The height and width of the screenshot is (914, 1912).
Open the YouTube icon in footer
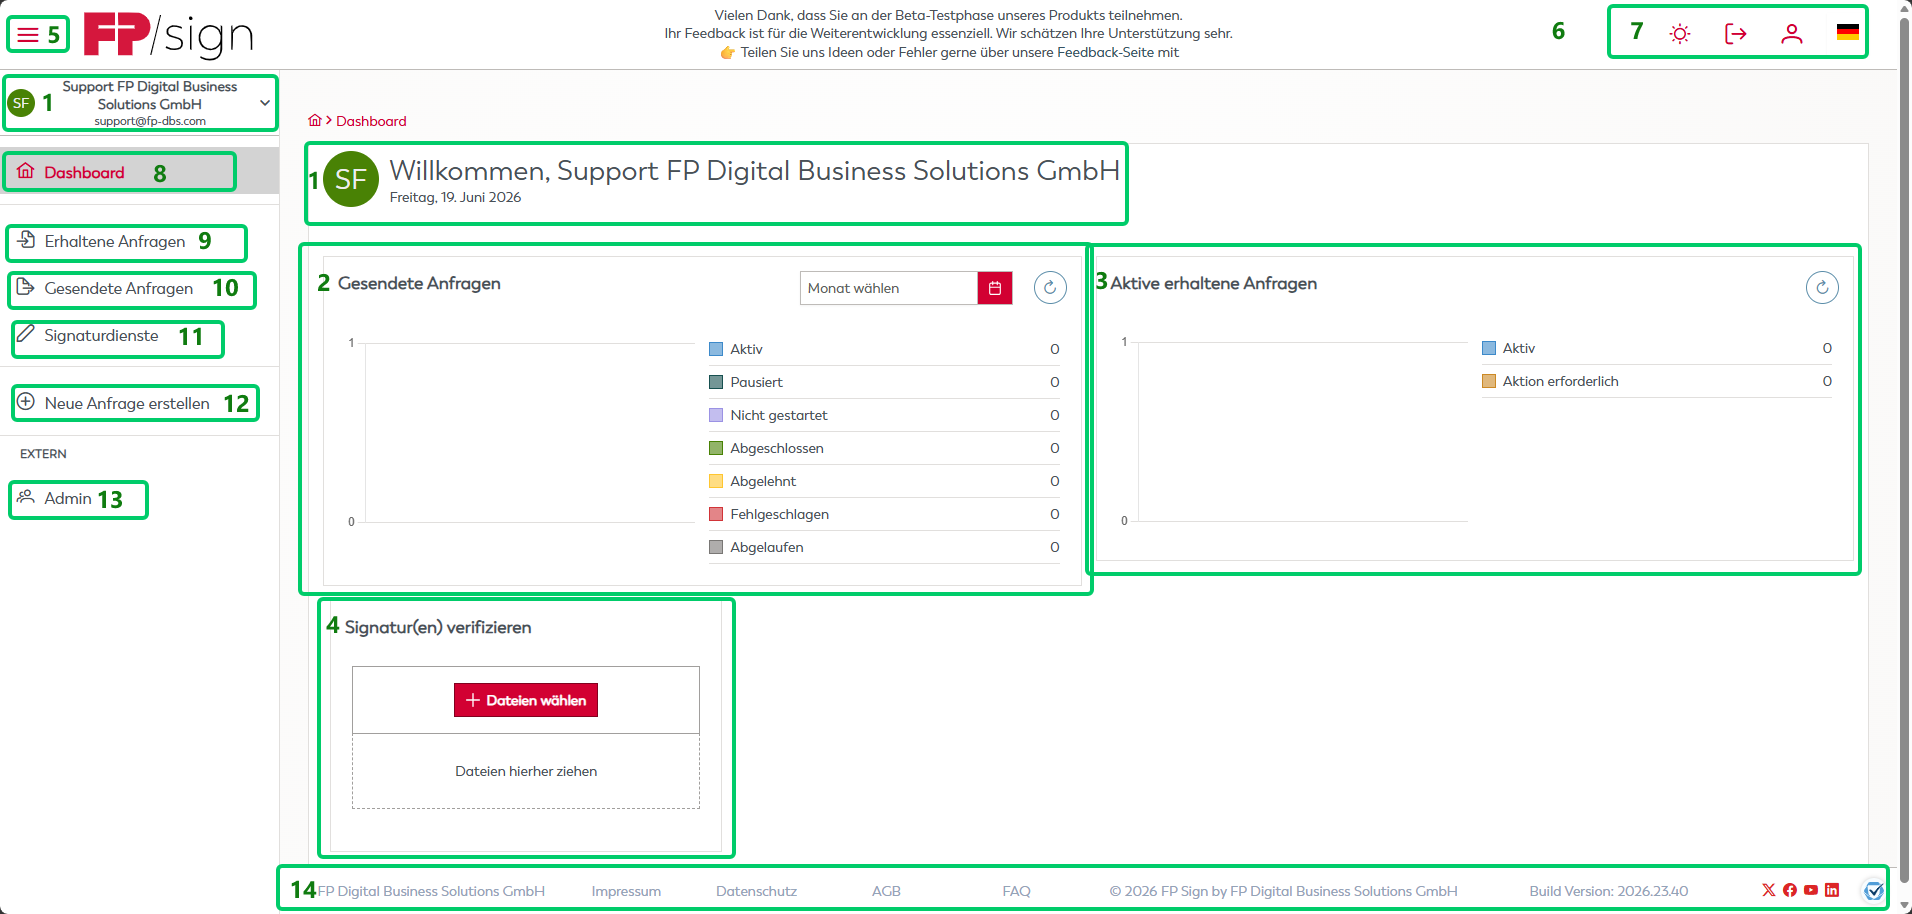pos(1811,890)
